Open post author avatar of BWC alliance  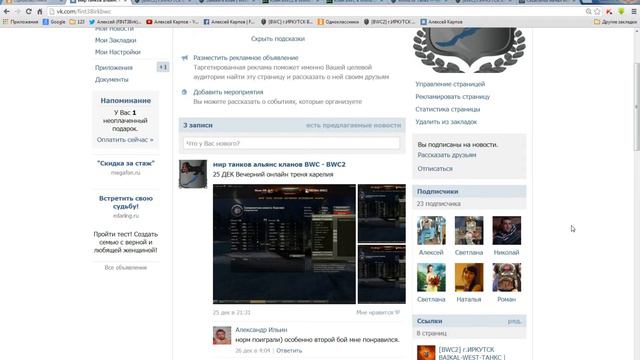click(x=193, y=174)
